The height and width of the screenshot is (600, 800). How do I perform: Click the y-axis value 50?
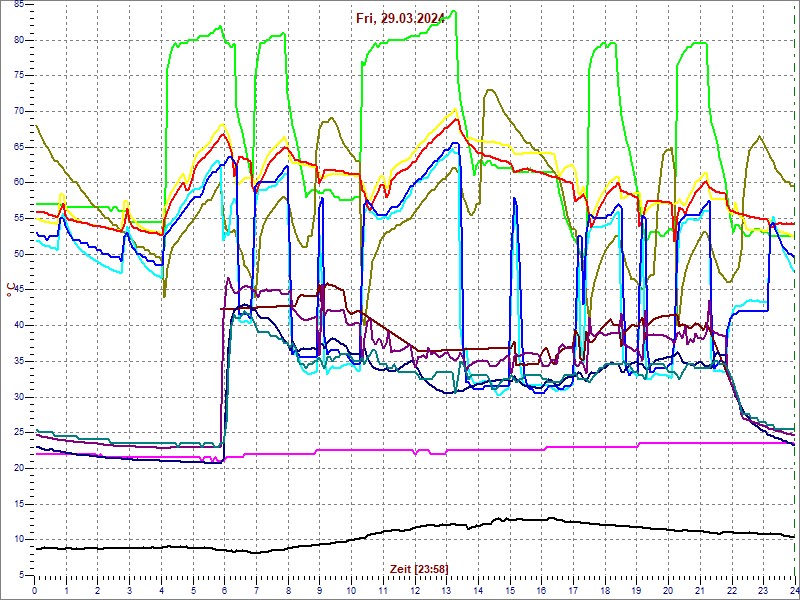18,254
